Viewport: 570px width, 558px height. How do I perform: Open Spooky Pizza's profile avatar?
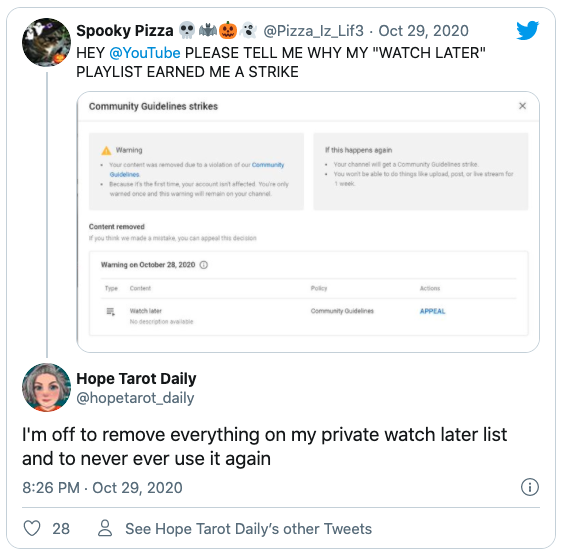point(46,42)
